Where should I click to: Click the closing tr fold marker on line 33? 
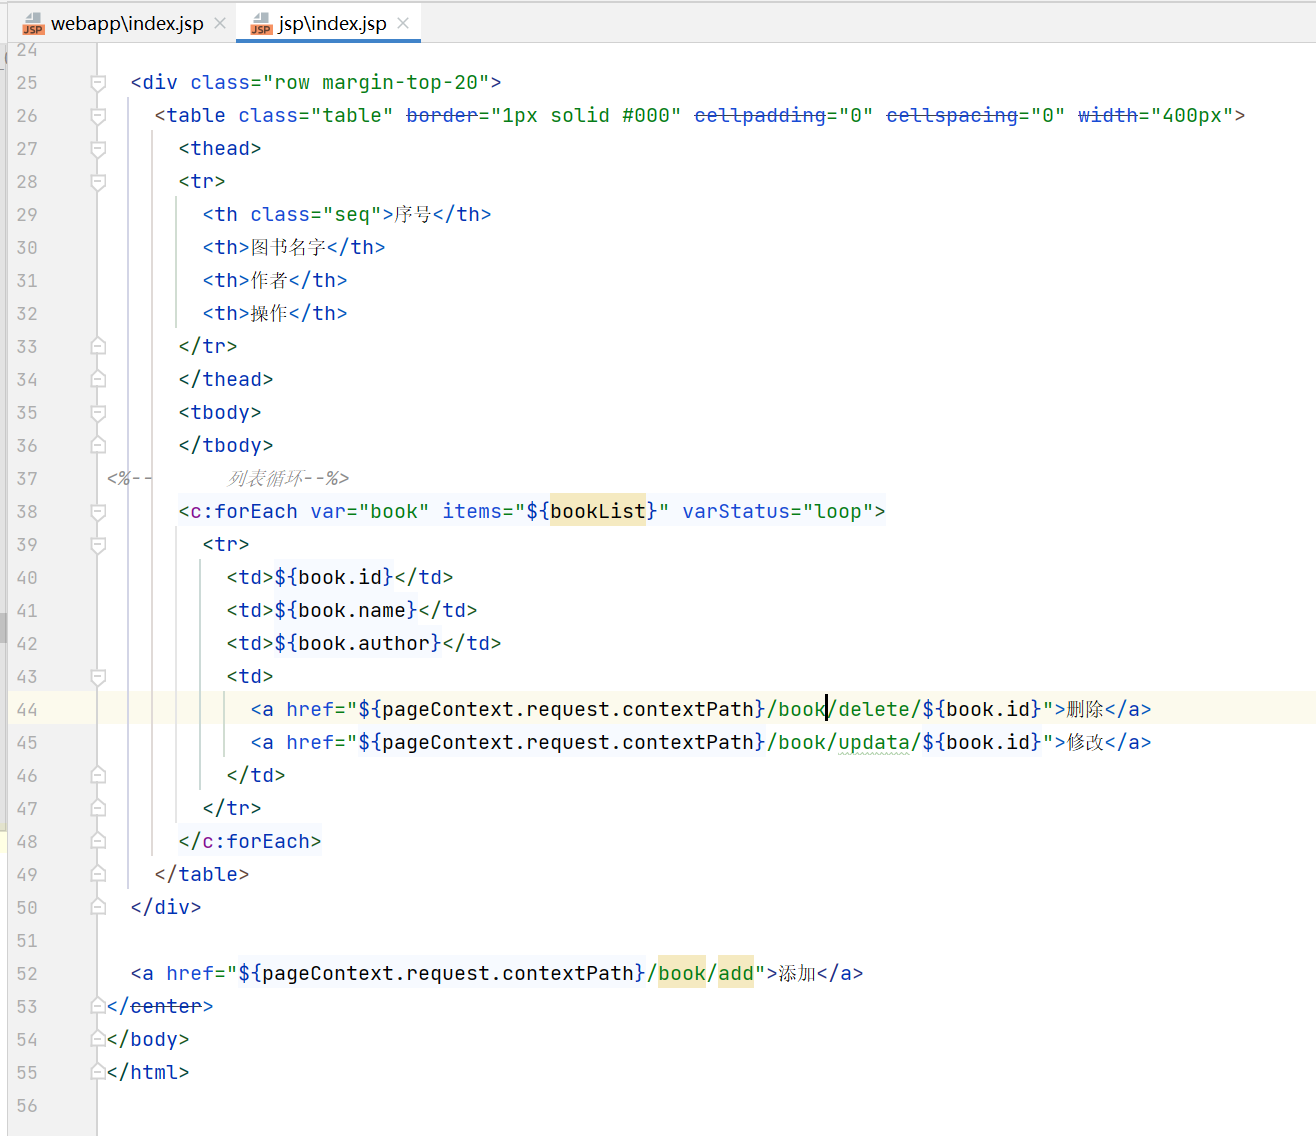(x=98, y=346)
